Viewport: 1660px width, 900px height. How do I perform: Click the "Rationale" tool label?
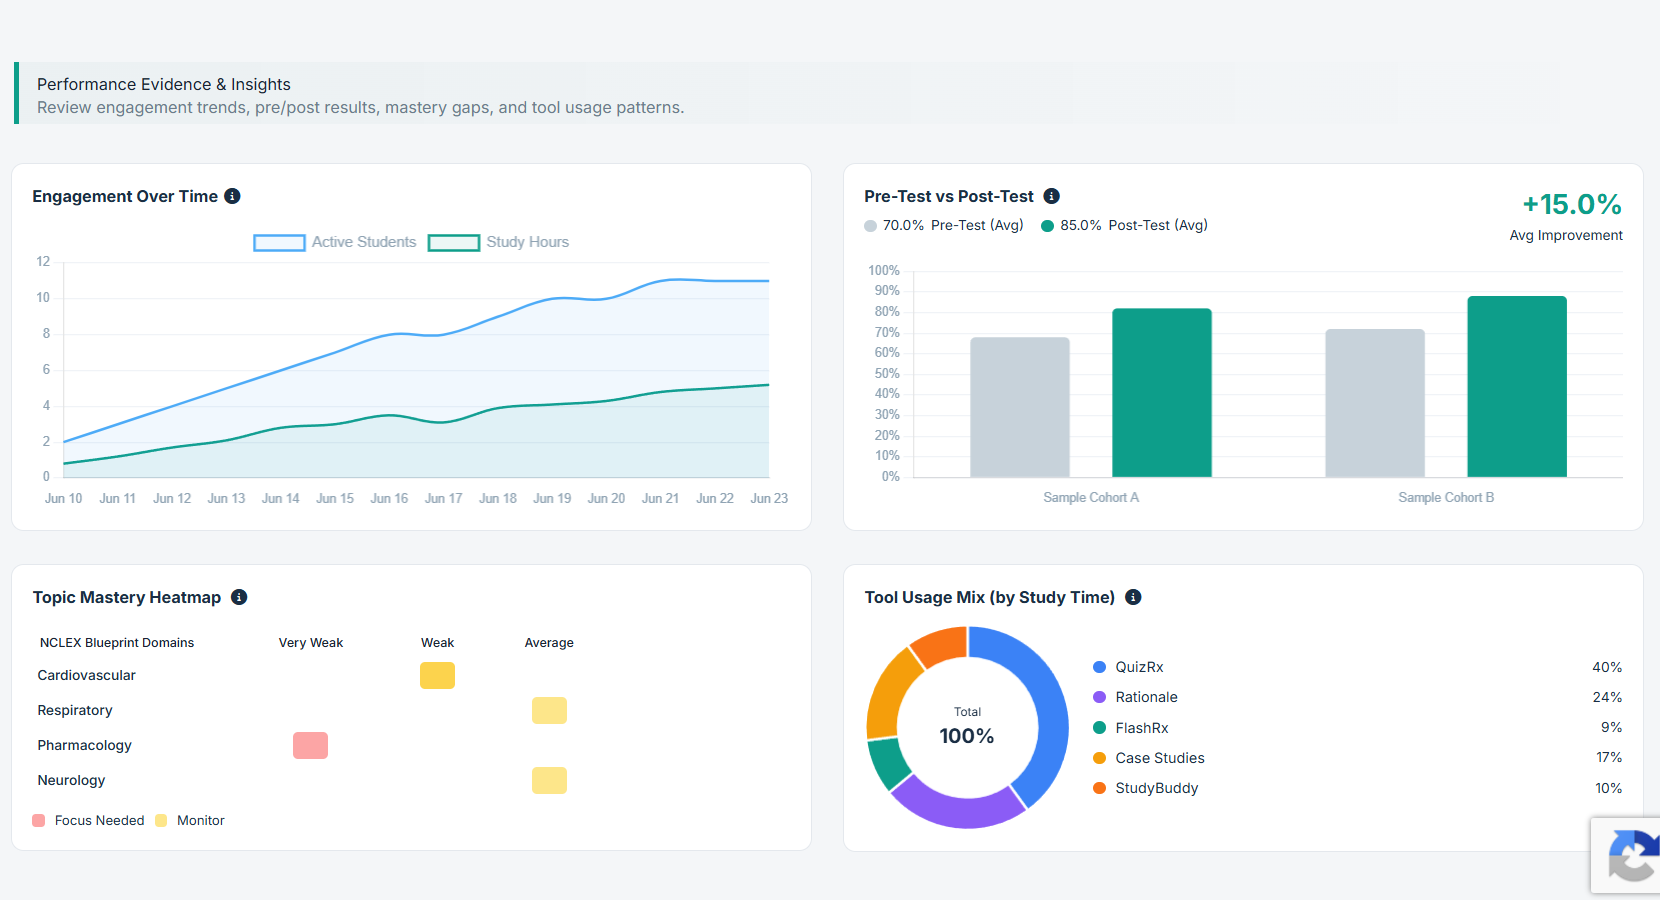1146,697
